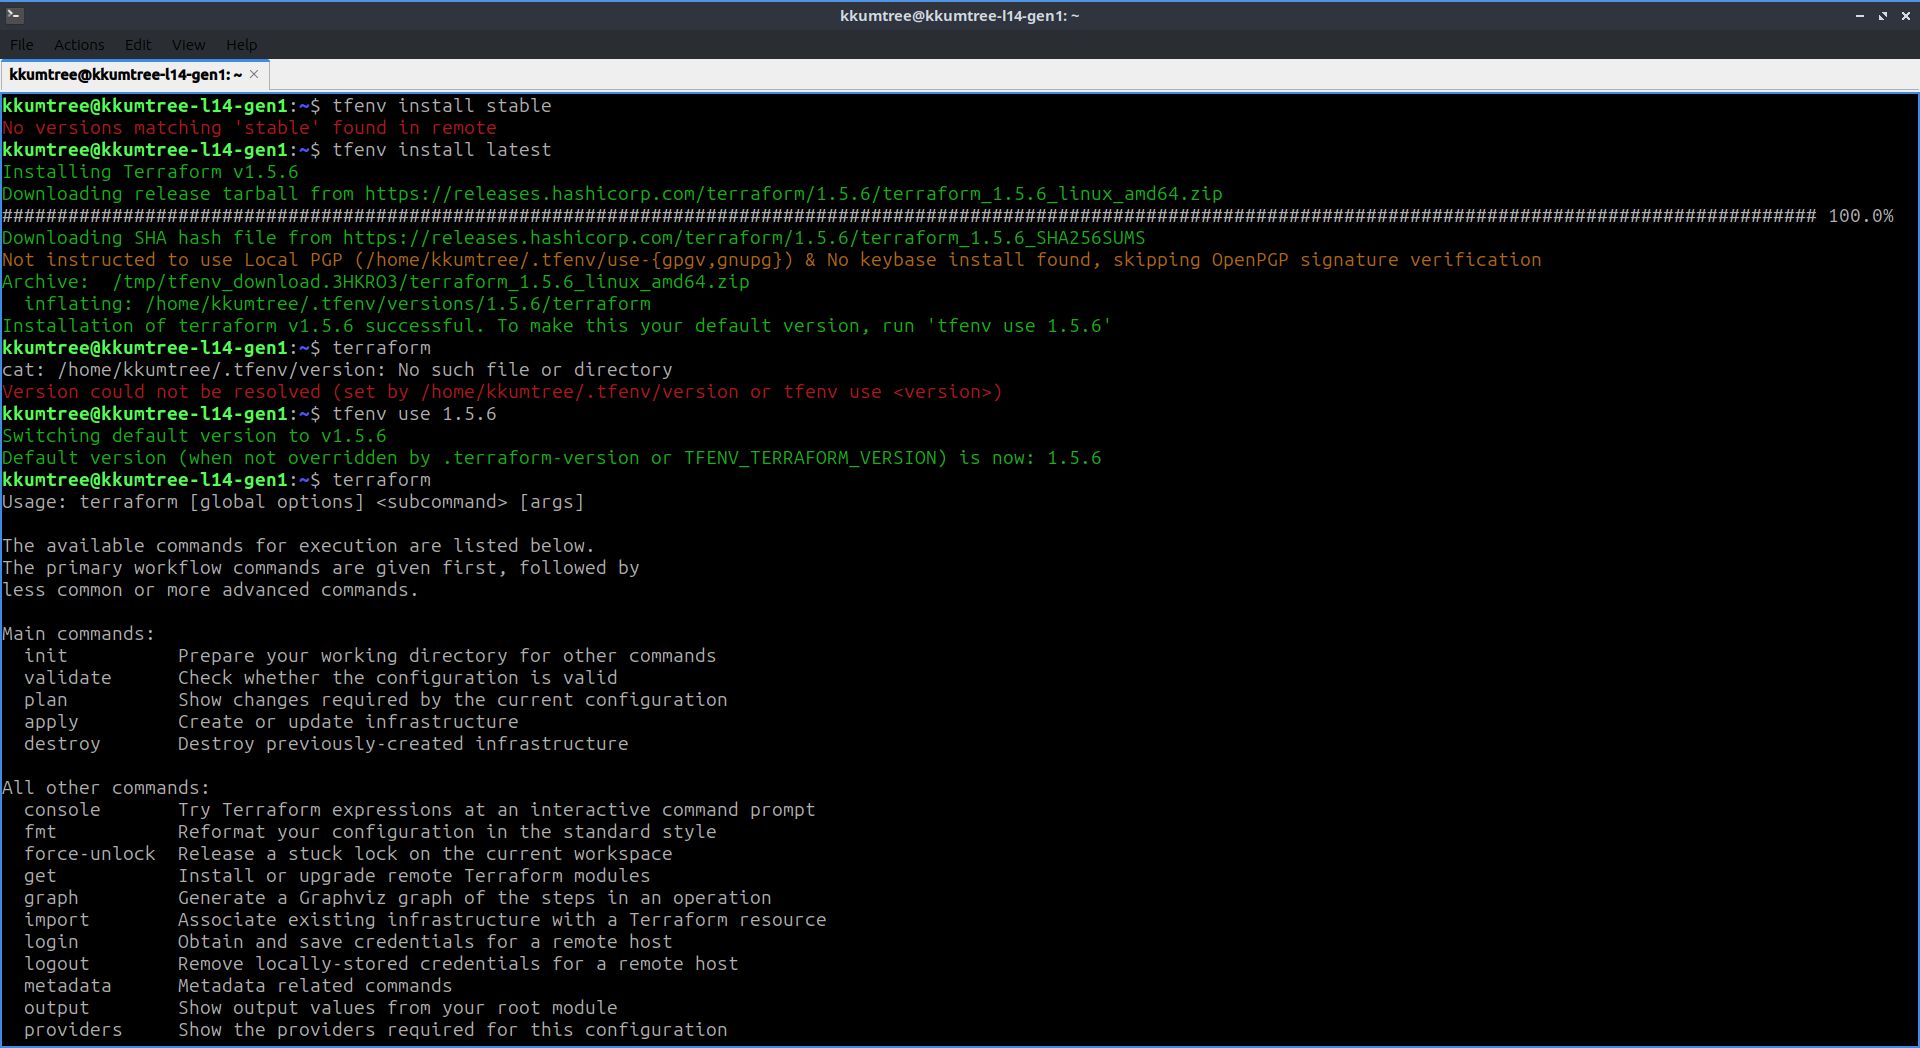Open the Edit menu

pos(138,45)
